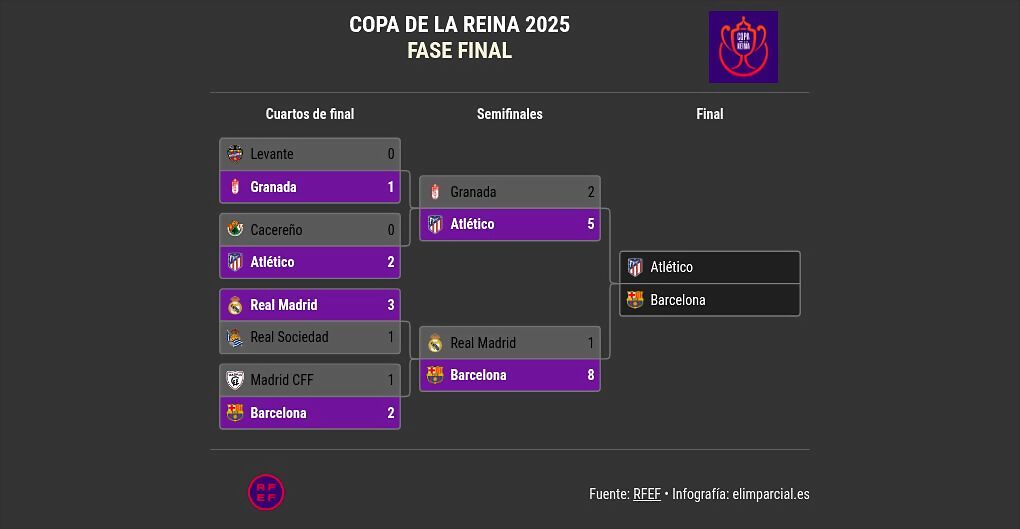Click Barcelona crest in the Final box
The height and width of the screenshot is (529, 1020).
(x=635, y=300)
